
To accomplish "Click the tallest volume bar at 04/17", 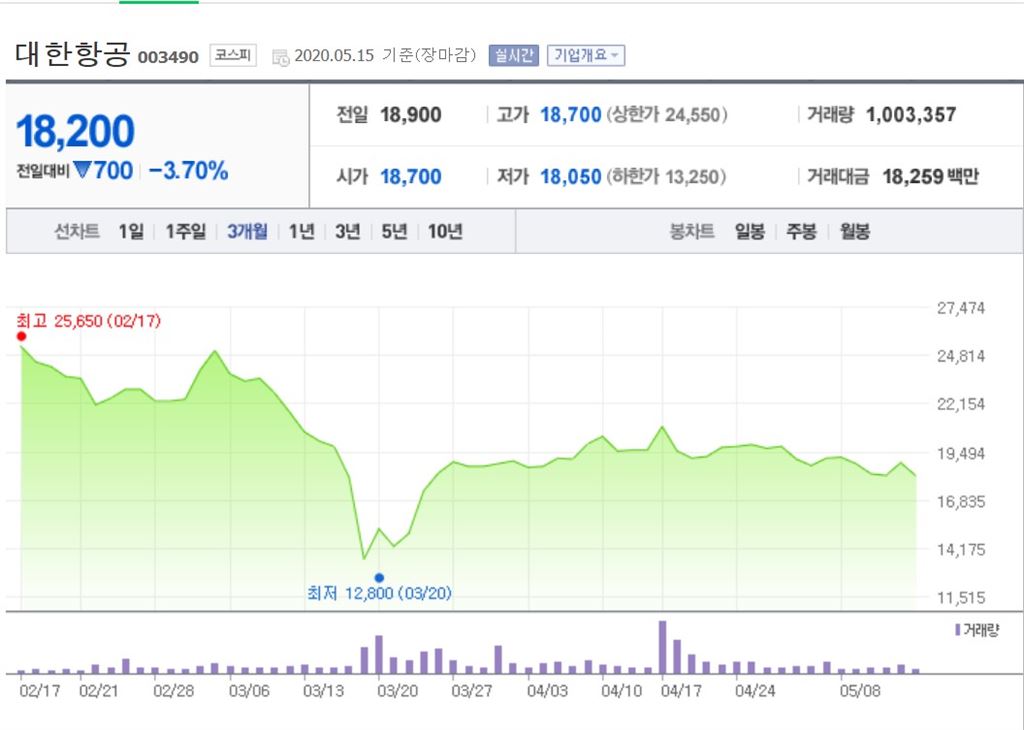I will 662,647.
